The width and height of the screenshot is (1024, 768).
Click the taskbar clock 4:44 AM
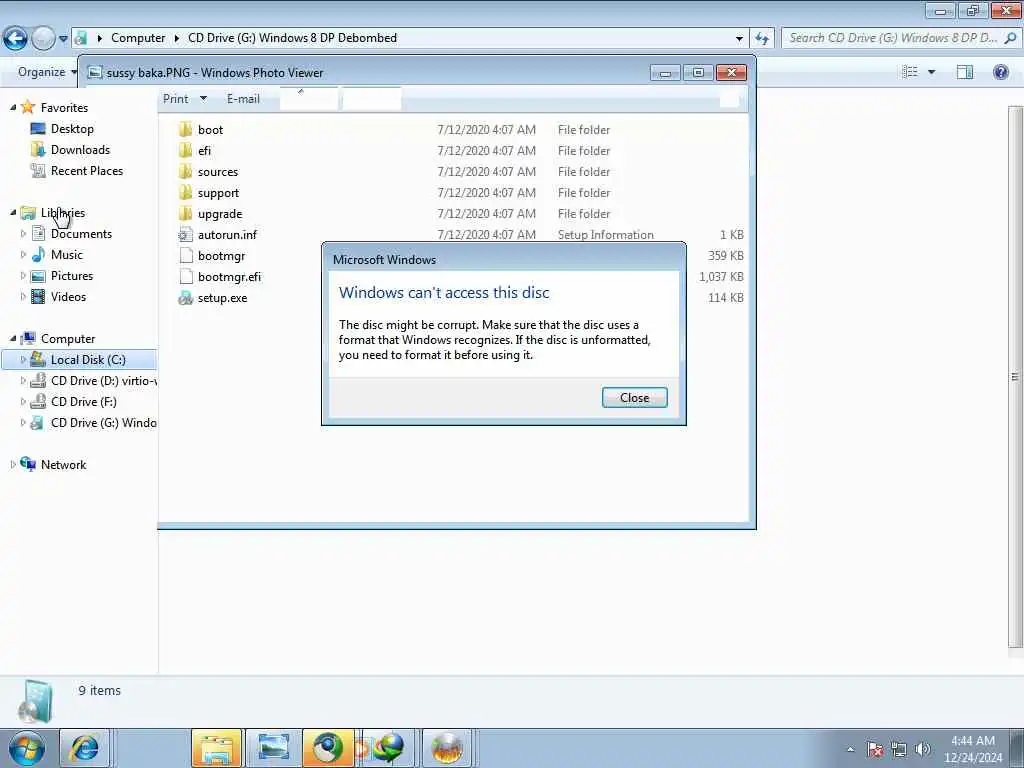pyautogui.click(x=972, y=741)
